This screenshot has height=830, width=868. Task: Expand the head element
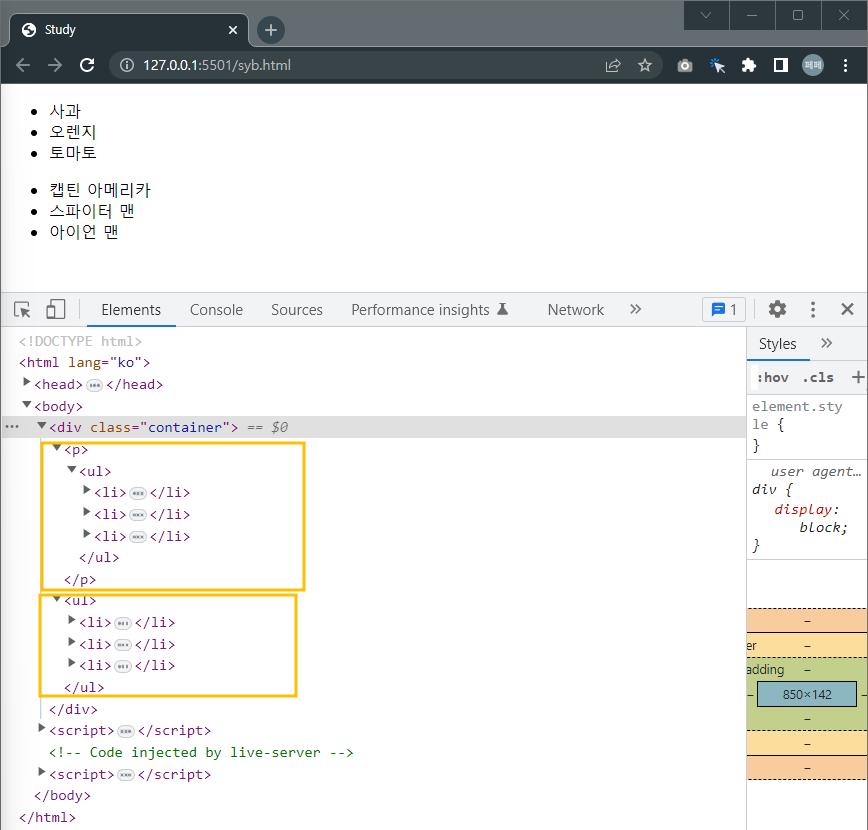click(26, 383)
